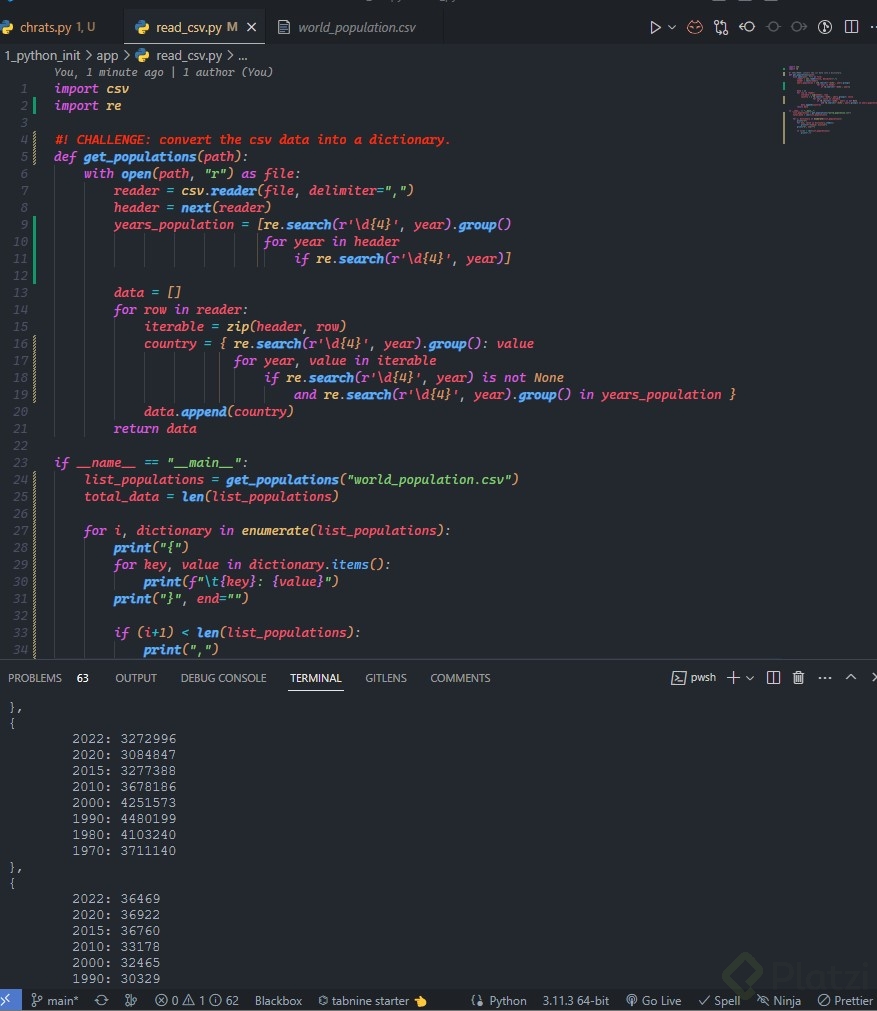
Task: Click '1970: 3711140' terminal output
Action: click(x=124, y=851)
